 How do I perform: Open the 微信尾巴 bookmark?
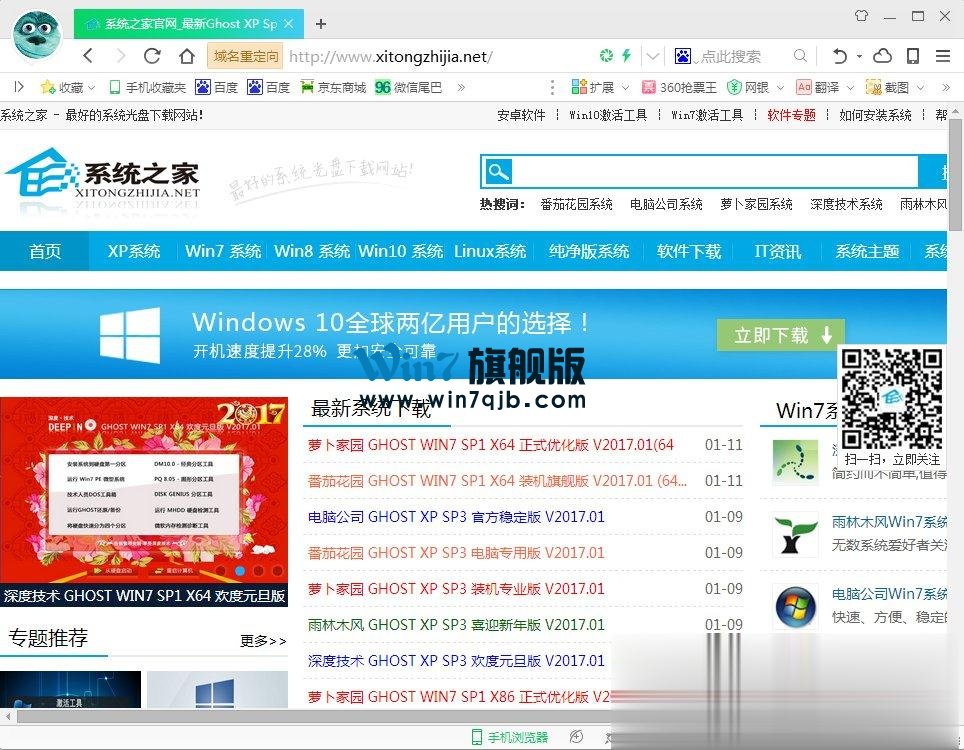coord(409,87)
